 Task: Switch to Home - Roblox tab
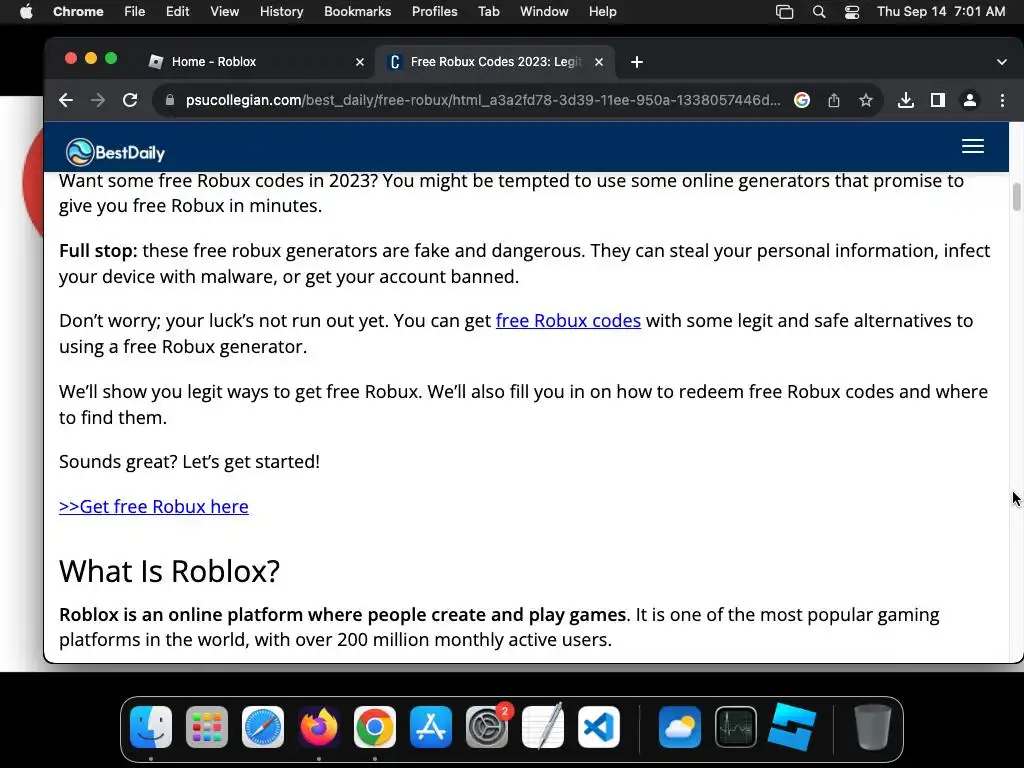coord(257,62)
